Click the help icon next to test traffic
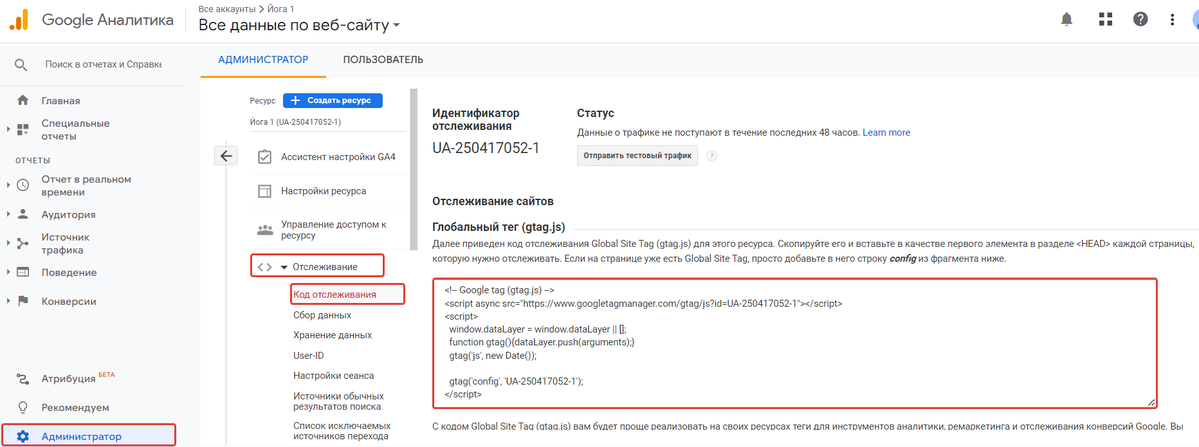Image resolution: width=1199 pixels, height=447 pixels. [712, 156]
